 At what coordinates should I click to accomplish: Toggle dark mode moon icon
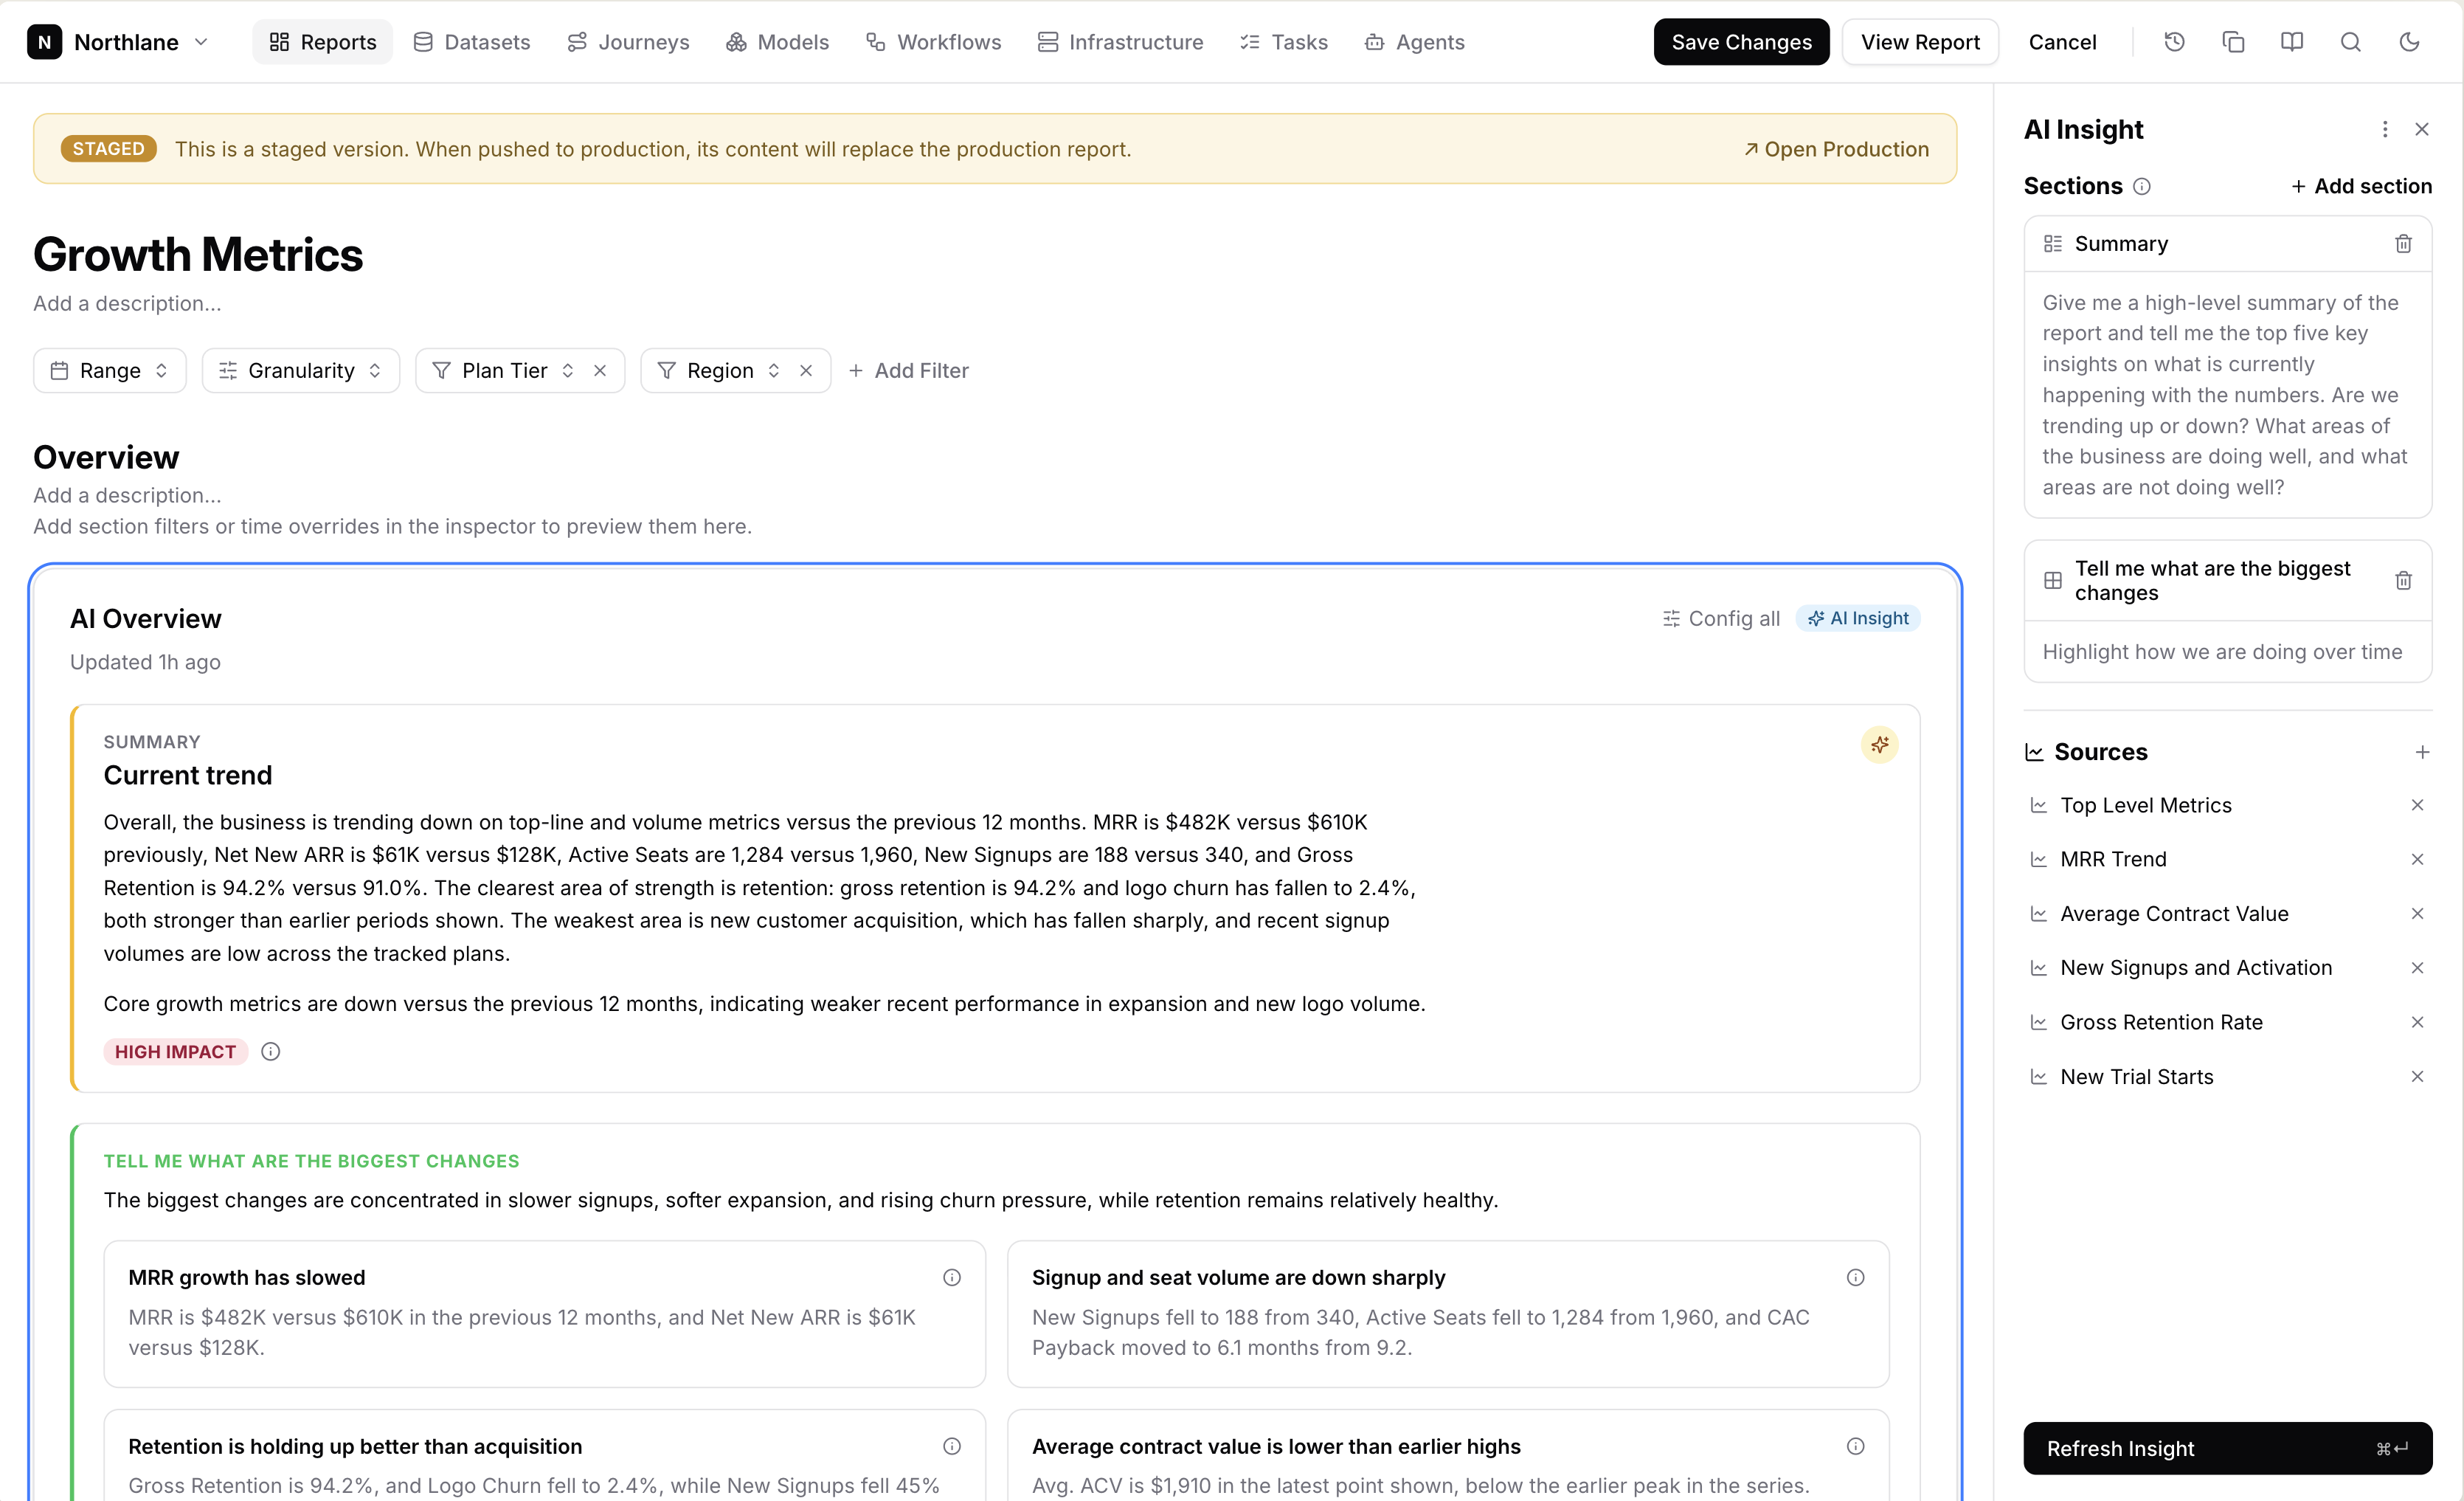pyautogui.click(x=2409, y=42)
